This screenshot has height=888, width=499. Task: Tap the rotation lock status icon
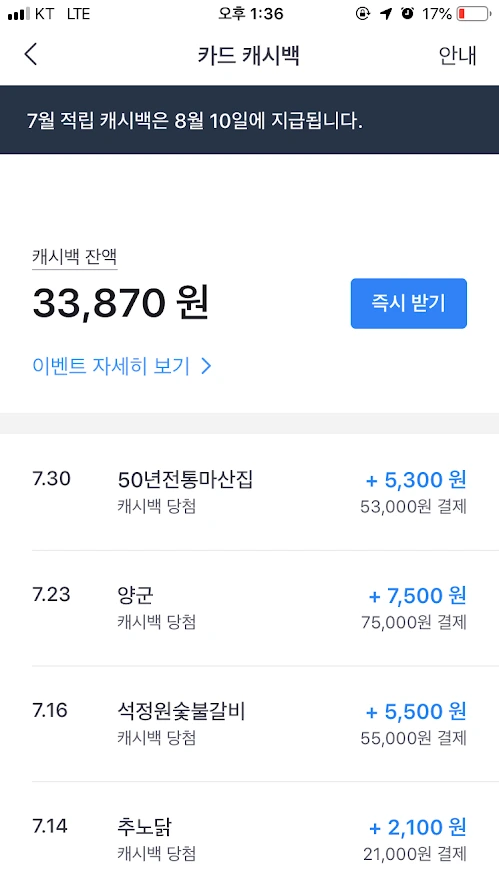(x=362, y=14)
